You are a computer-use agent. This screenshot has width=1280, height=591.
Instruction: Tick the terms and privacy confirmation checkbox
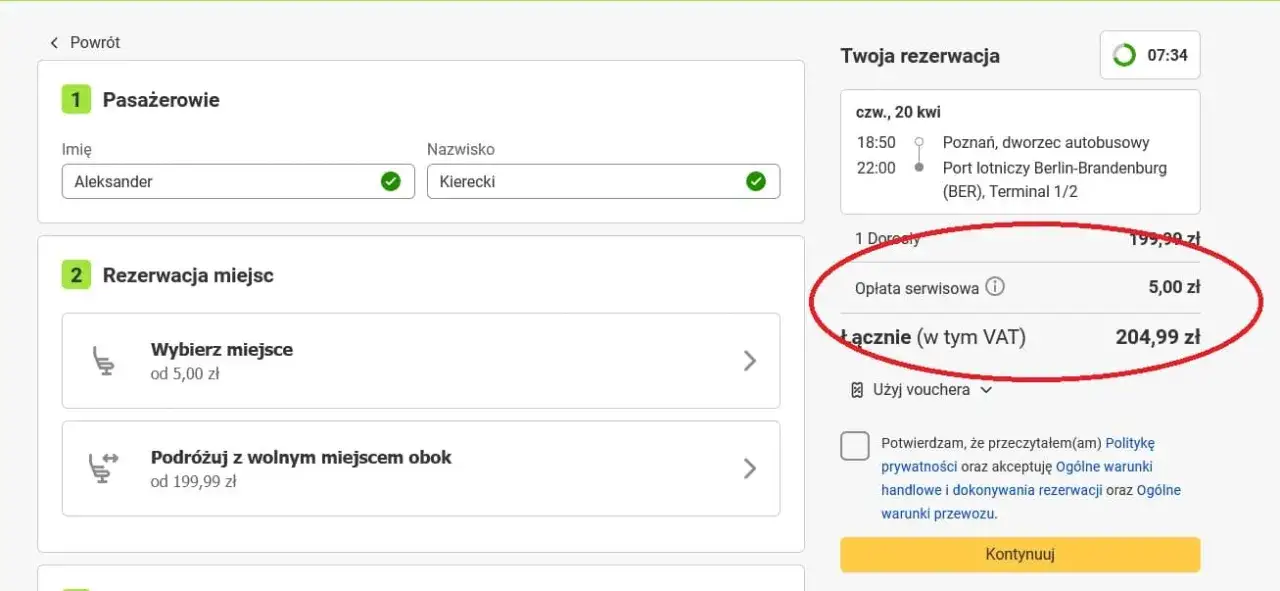(x=855, y=446)
